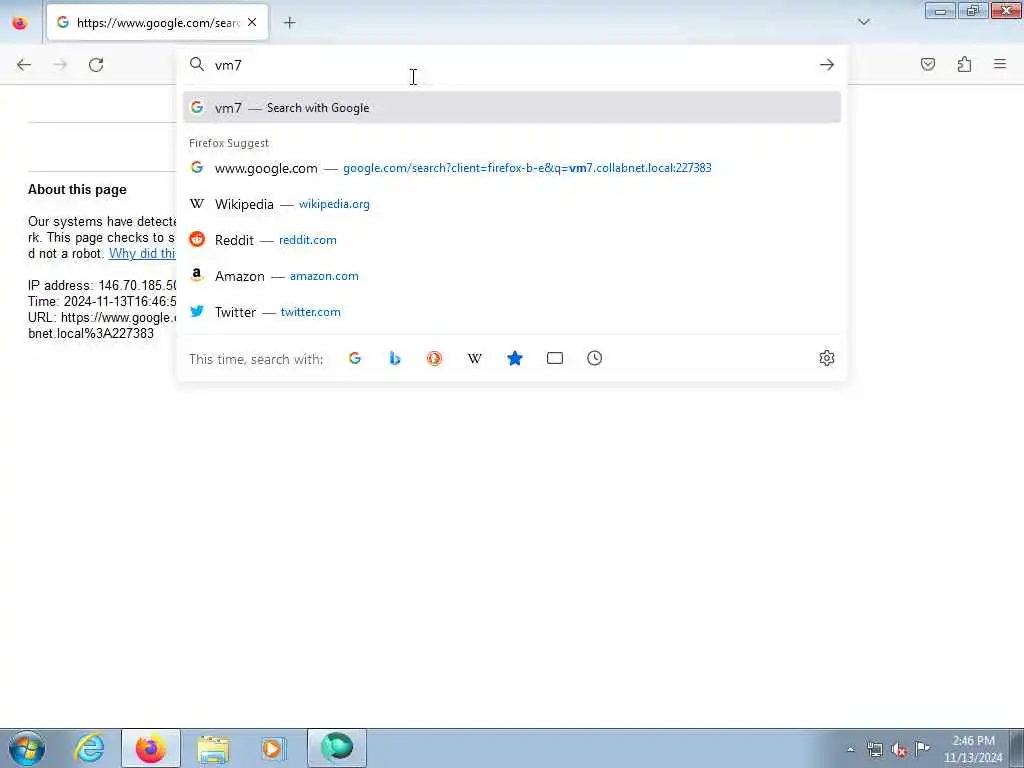The width and height of the screenshot is (1024, 768).
Task: Open the Extensions puzzle icon
Action: click(x=964, y=64)
